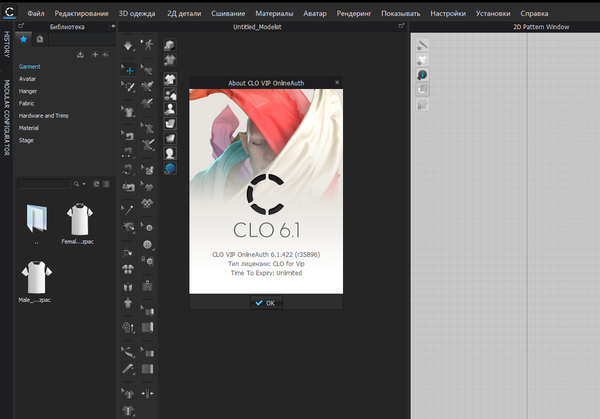Click the download icon in library panel

click(82, 54)
